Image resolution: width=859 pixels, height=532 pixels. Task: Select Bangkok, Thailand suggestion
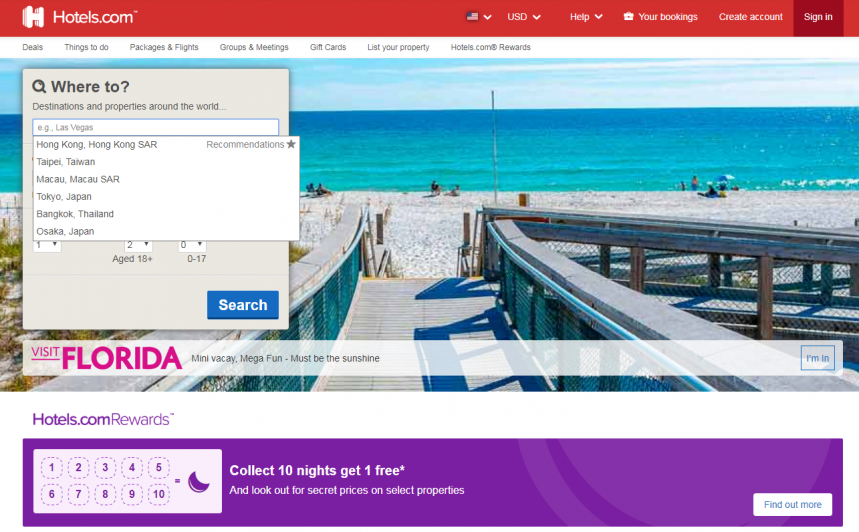166,214
